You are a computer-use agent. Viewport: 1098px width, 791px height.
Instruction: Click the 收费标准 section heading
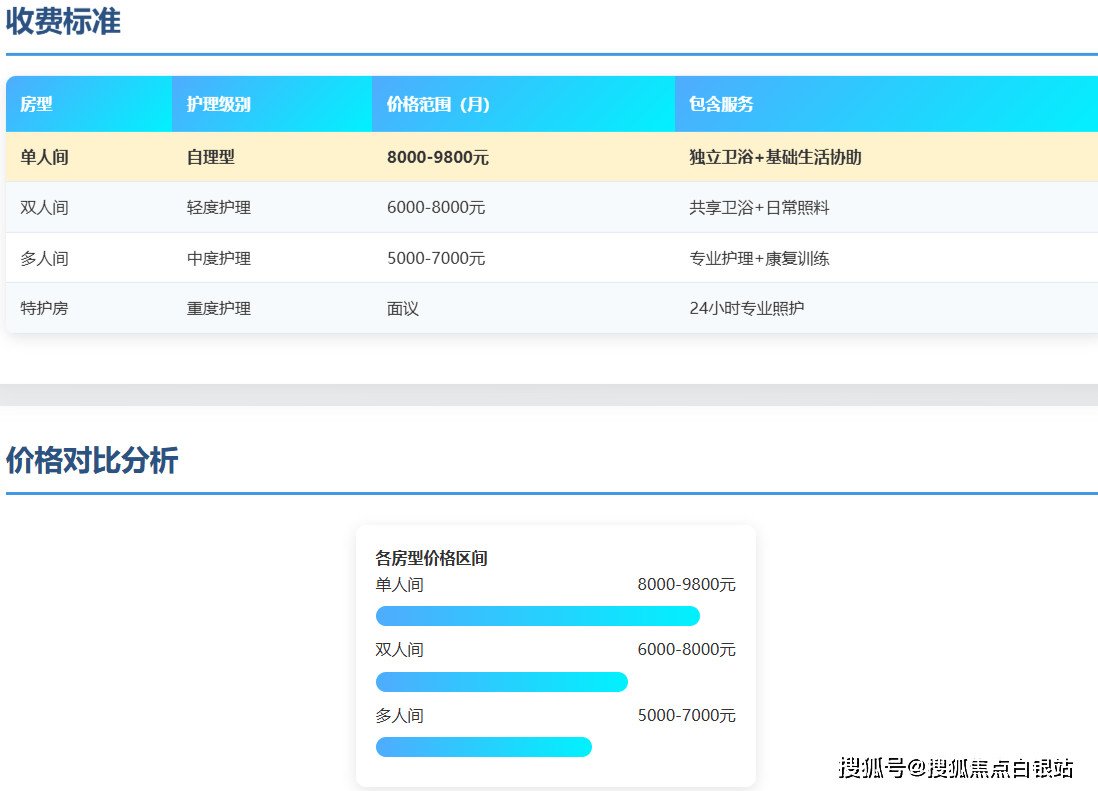click(x=63, y=22)
